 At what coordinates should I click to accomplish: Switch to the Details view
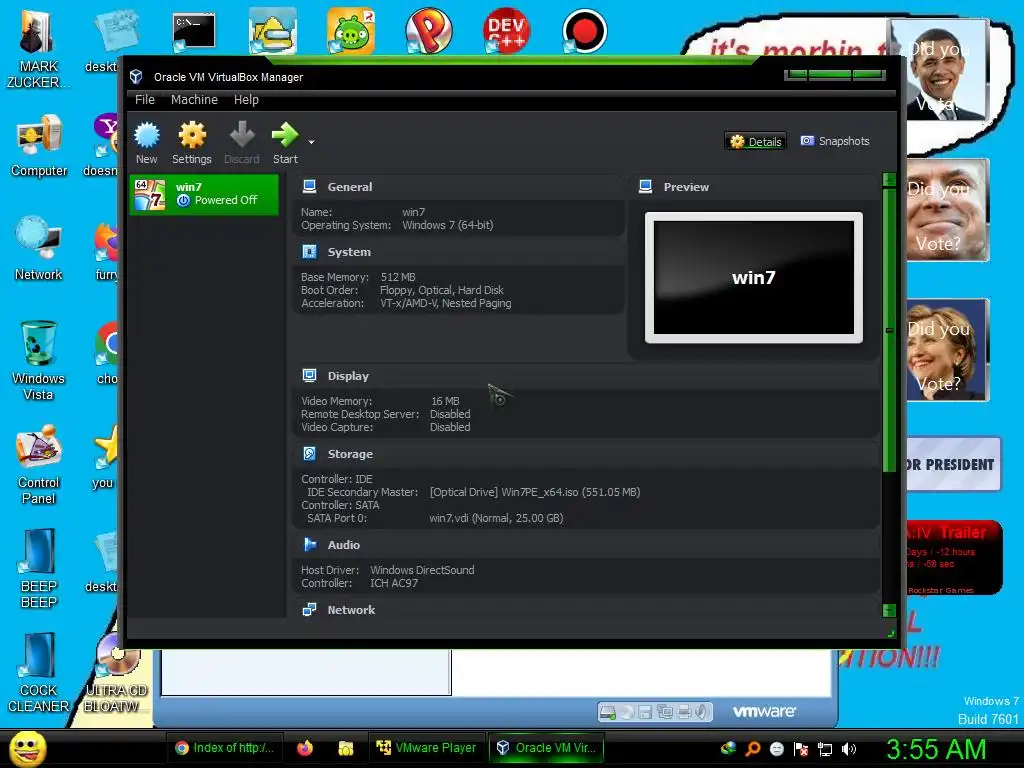pos(756,142)
